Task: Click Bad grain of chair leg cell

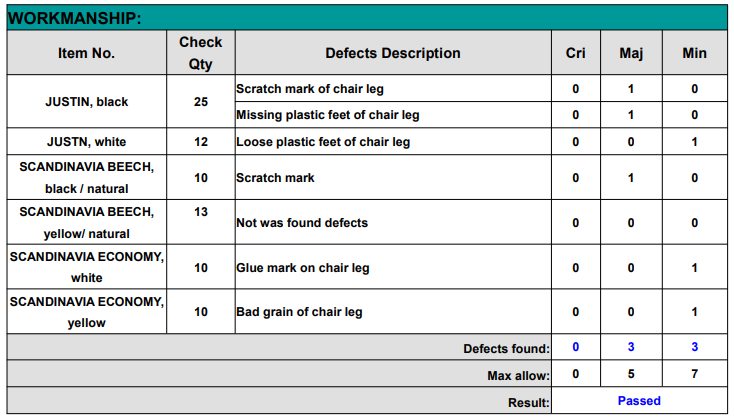Action: pyautogui.click(x=393, y=312)
